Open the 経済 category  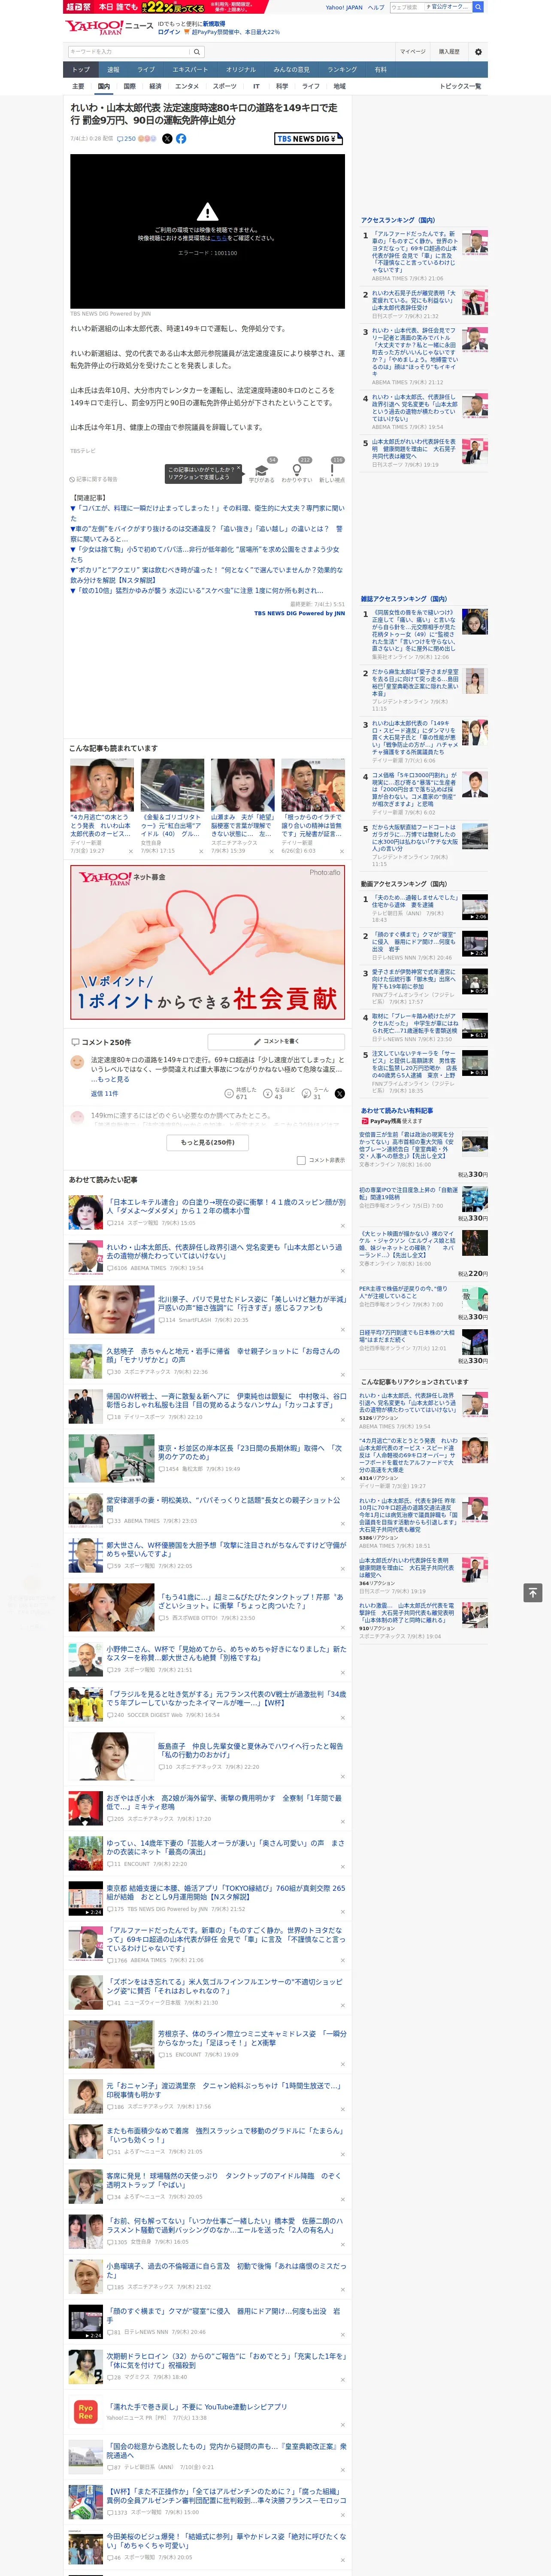click(x=155, y=86)
